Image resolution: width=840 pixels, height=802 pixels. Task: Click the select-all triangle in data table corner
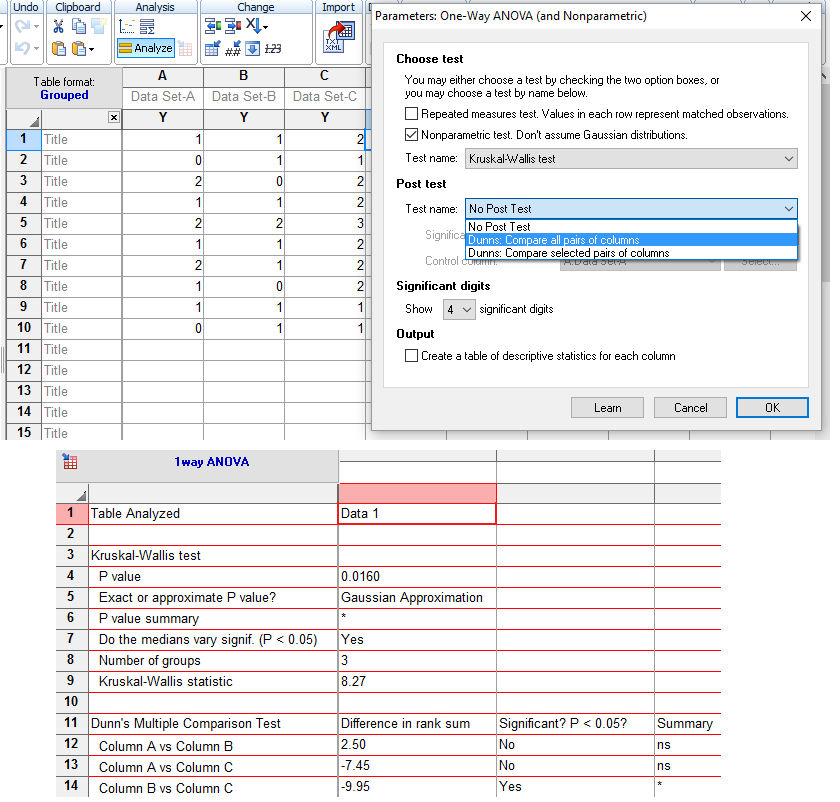(34, 121)
